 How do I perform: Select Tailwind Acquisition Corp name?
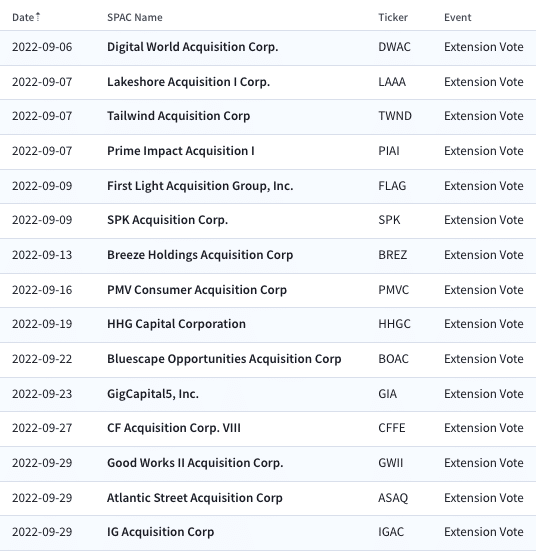179,116
